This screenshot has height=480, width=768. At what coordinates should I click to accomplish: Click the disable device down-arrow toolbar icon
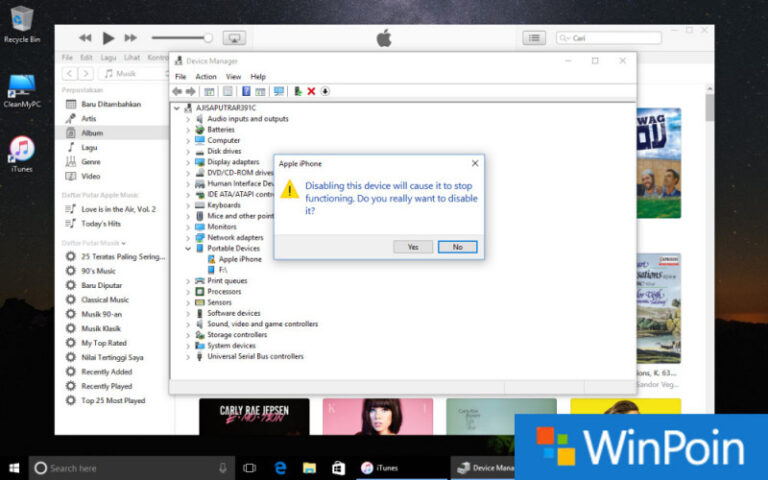(325, 91)
